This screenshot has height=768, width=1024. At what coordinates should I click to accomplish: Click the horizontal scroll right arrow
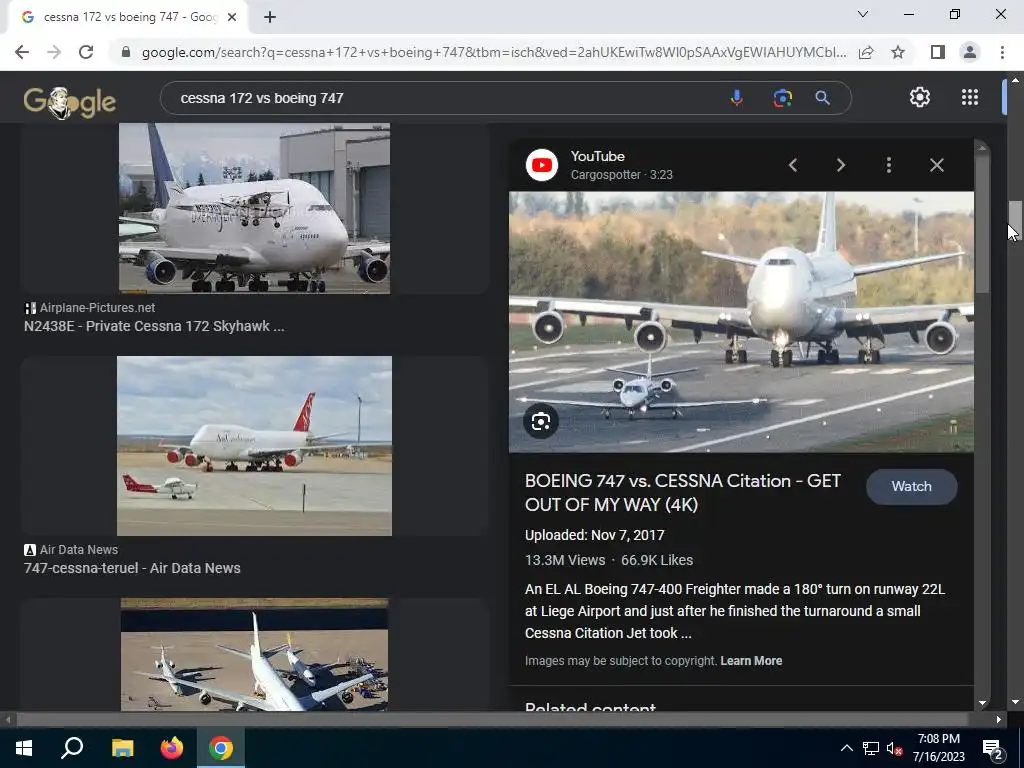[x=999, y=720]
